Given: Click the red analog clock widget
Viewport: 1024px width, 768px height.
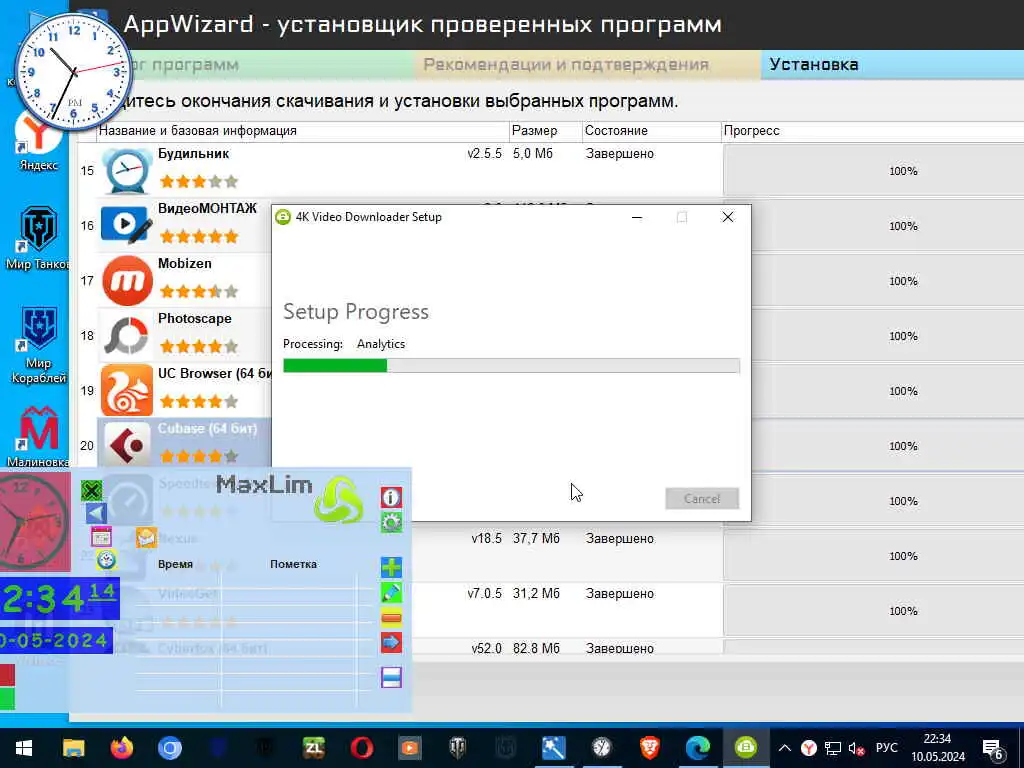Looking at the screenshot, I should 34,522.
